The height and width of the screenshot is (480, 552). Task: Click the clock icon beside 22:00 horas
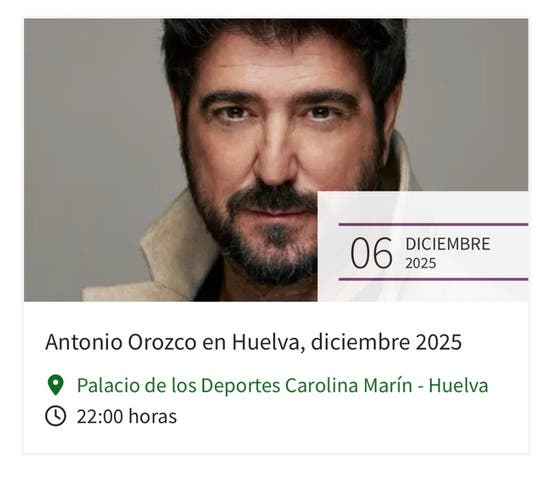56,416
